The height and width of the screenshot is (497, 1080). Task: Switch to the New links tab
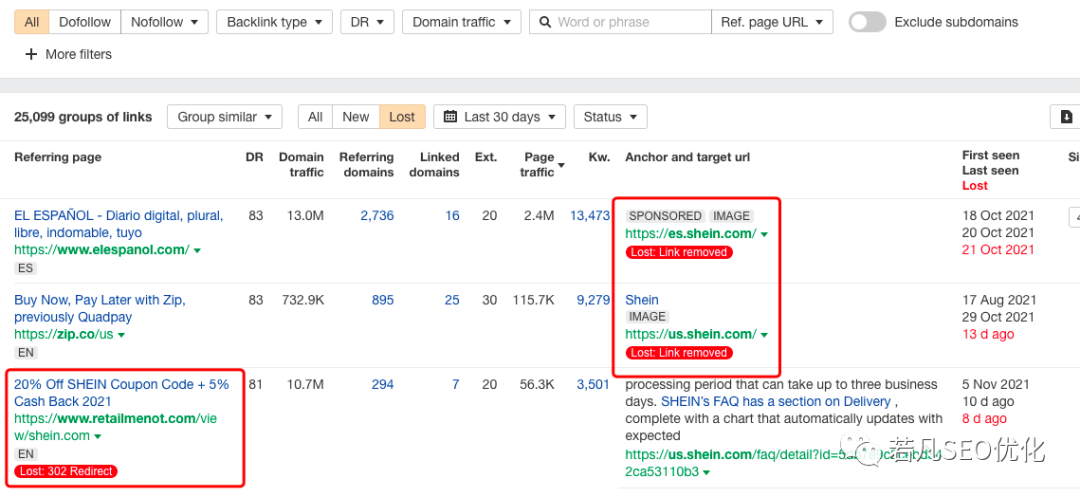[x=355, y=117]
